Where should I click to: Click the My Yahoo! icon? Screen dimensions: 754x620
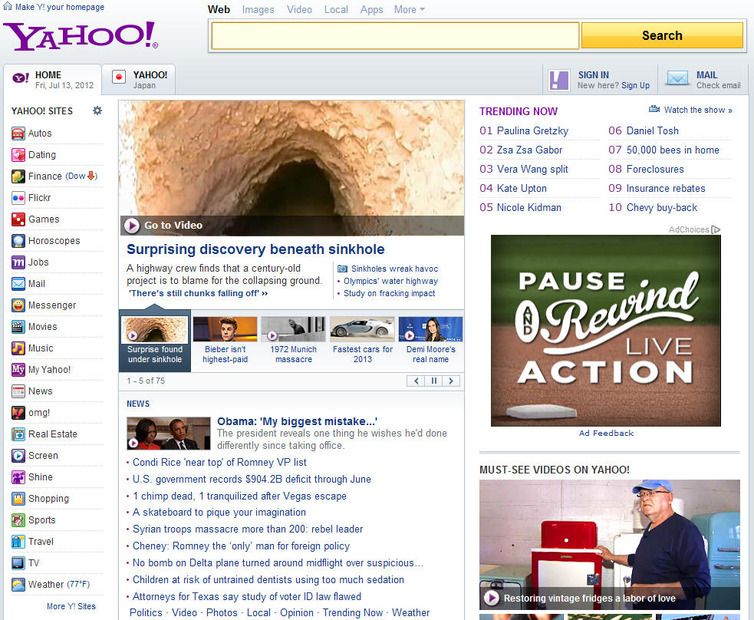pos(18,370)
